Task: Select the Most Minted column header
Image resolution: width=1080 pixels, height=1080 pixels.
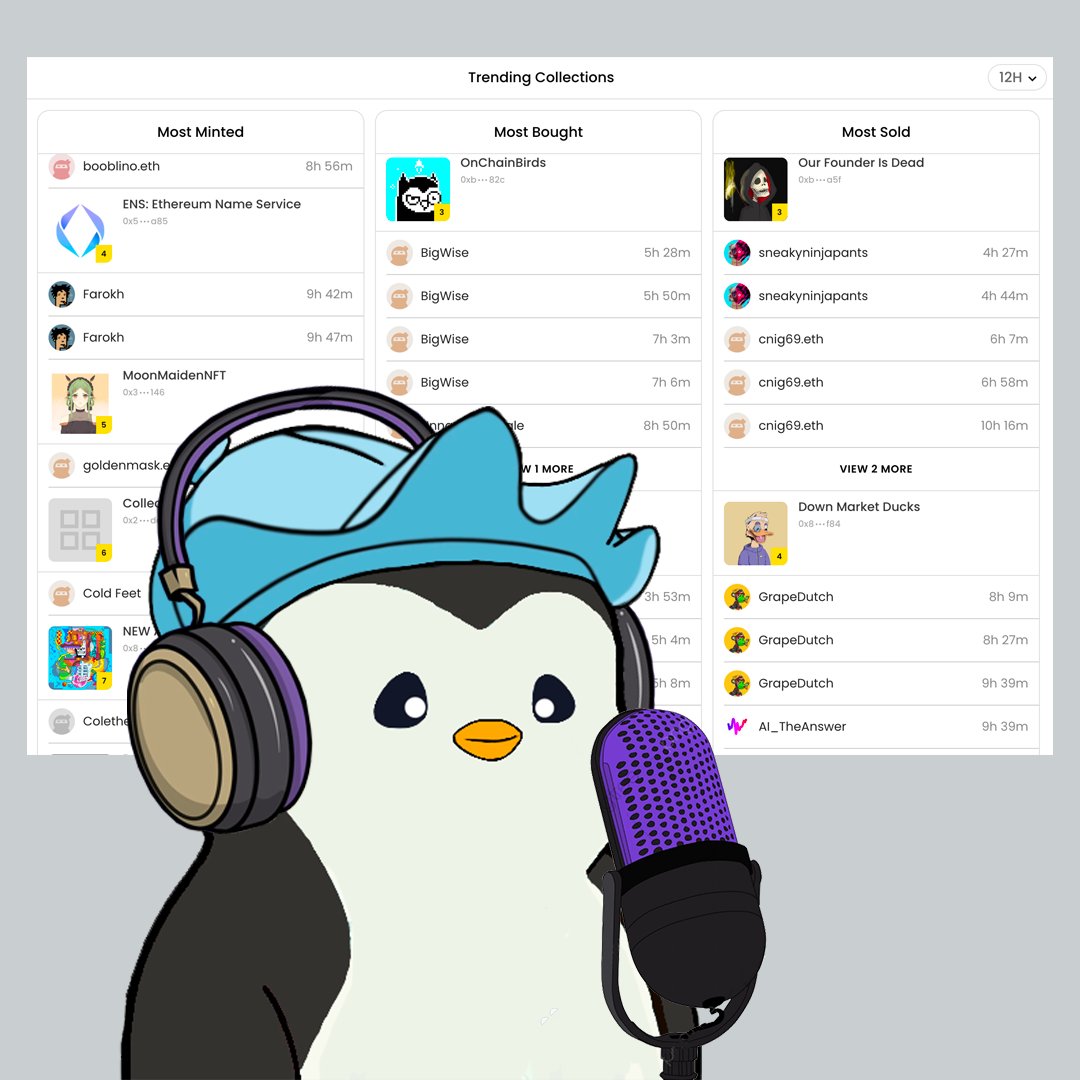Action: tap(200, 132)
